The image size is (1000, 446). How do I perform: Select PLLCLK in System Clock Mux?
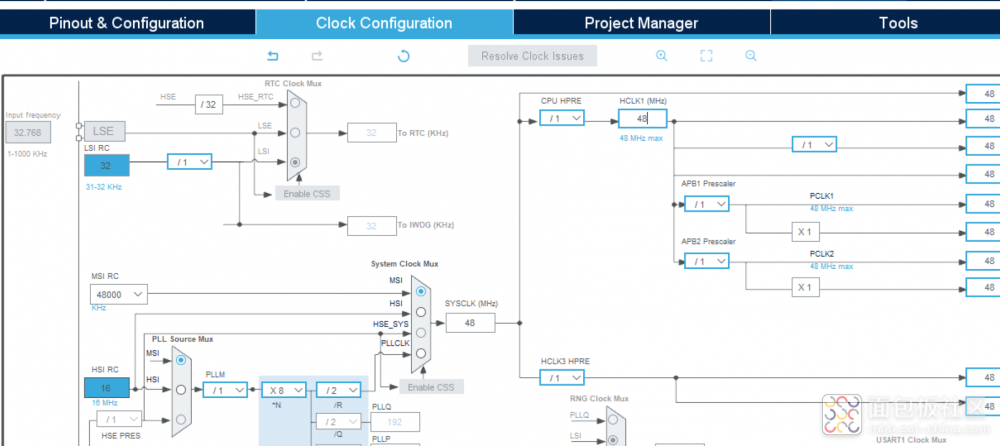(x=420, y=353)
